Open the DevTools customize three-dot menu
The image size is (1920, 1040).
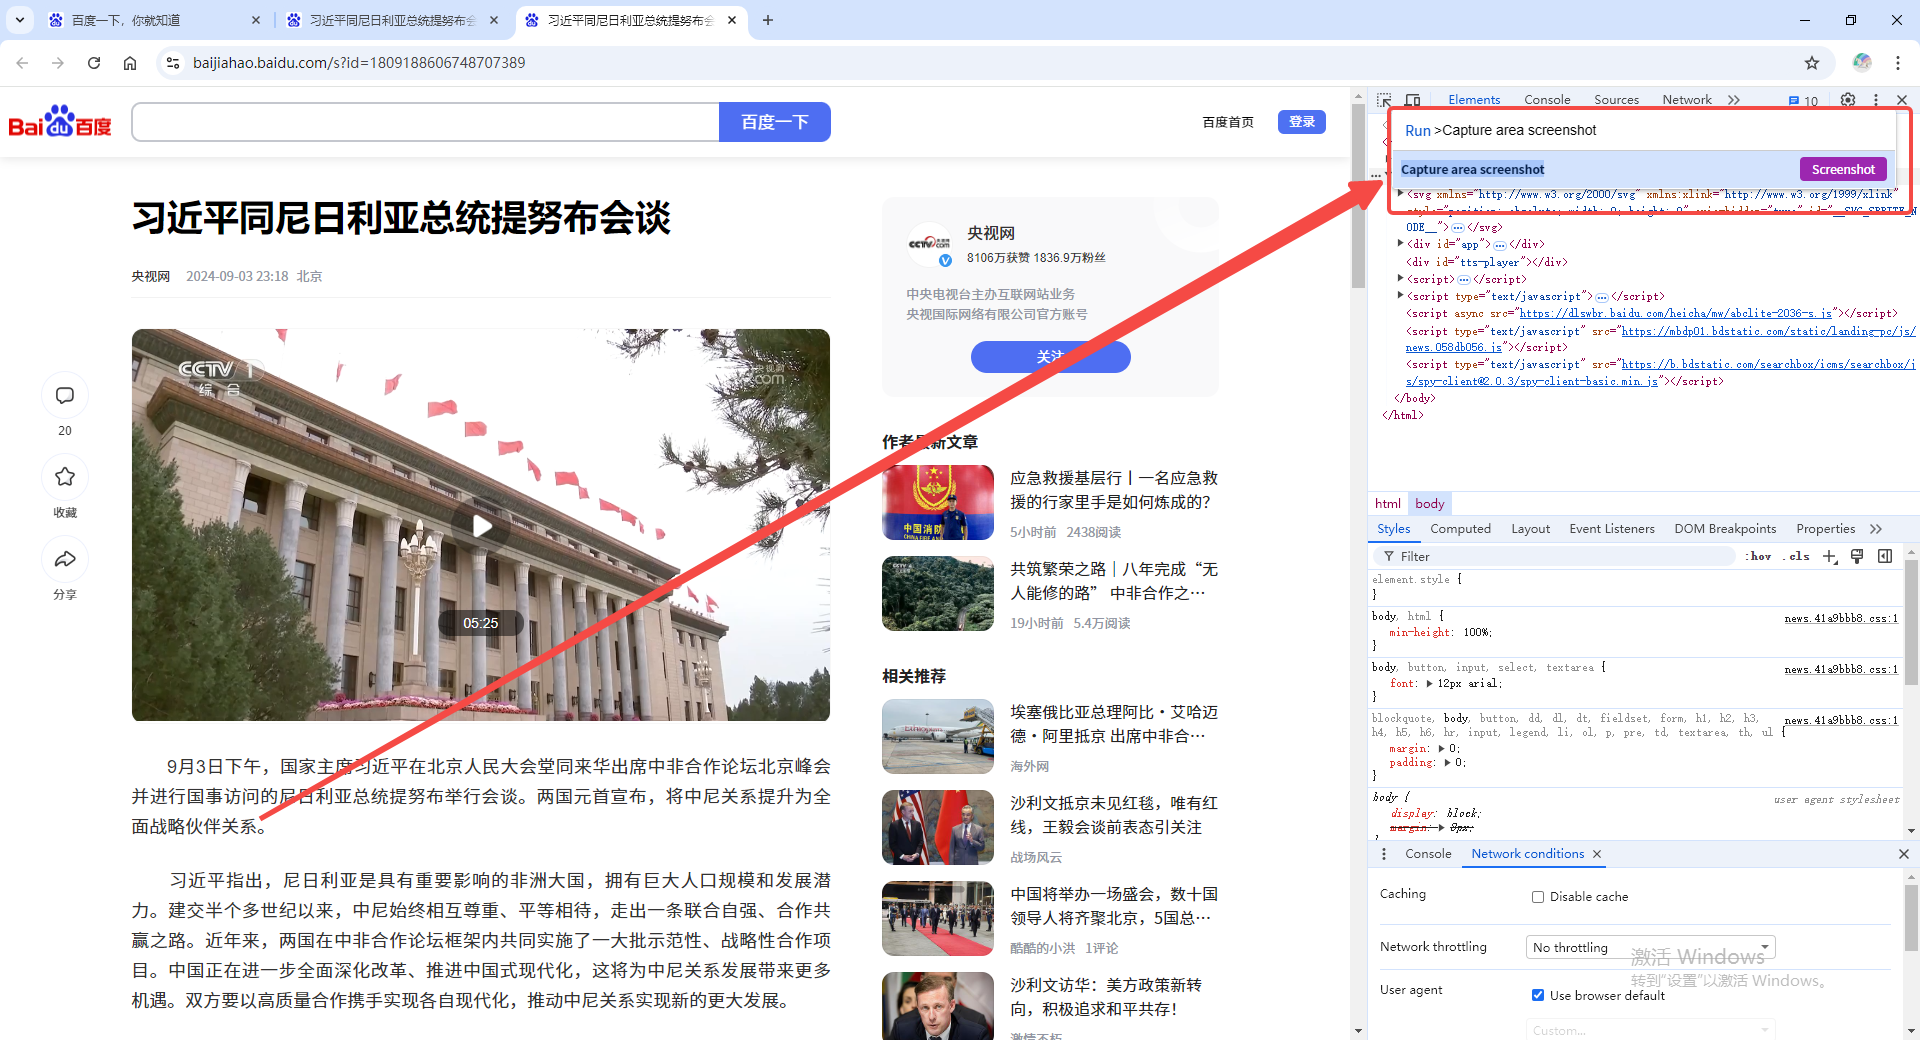click(x=1876, y=100)
